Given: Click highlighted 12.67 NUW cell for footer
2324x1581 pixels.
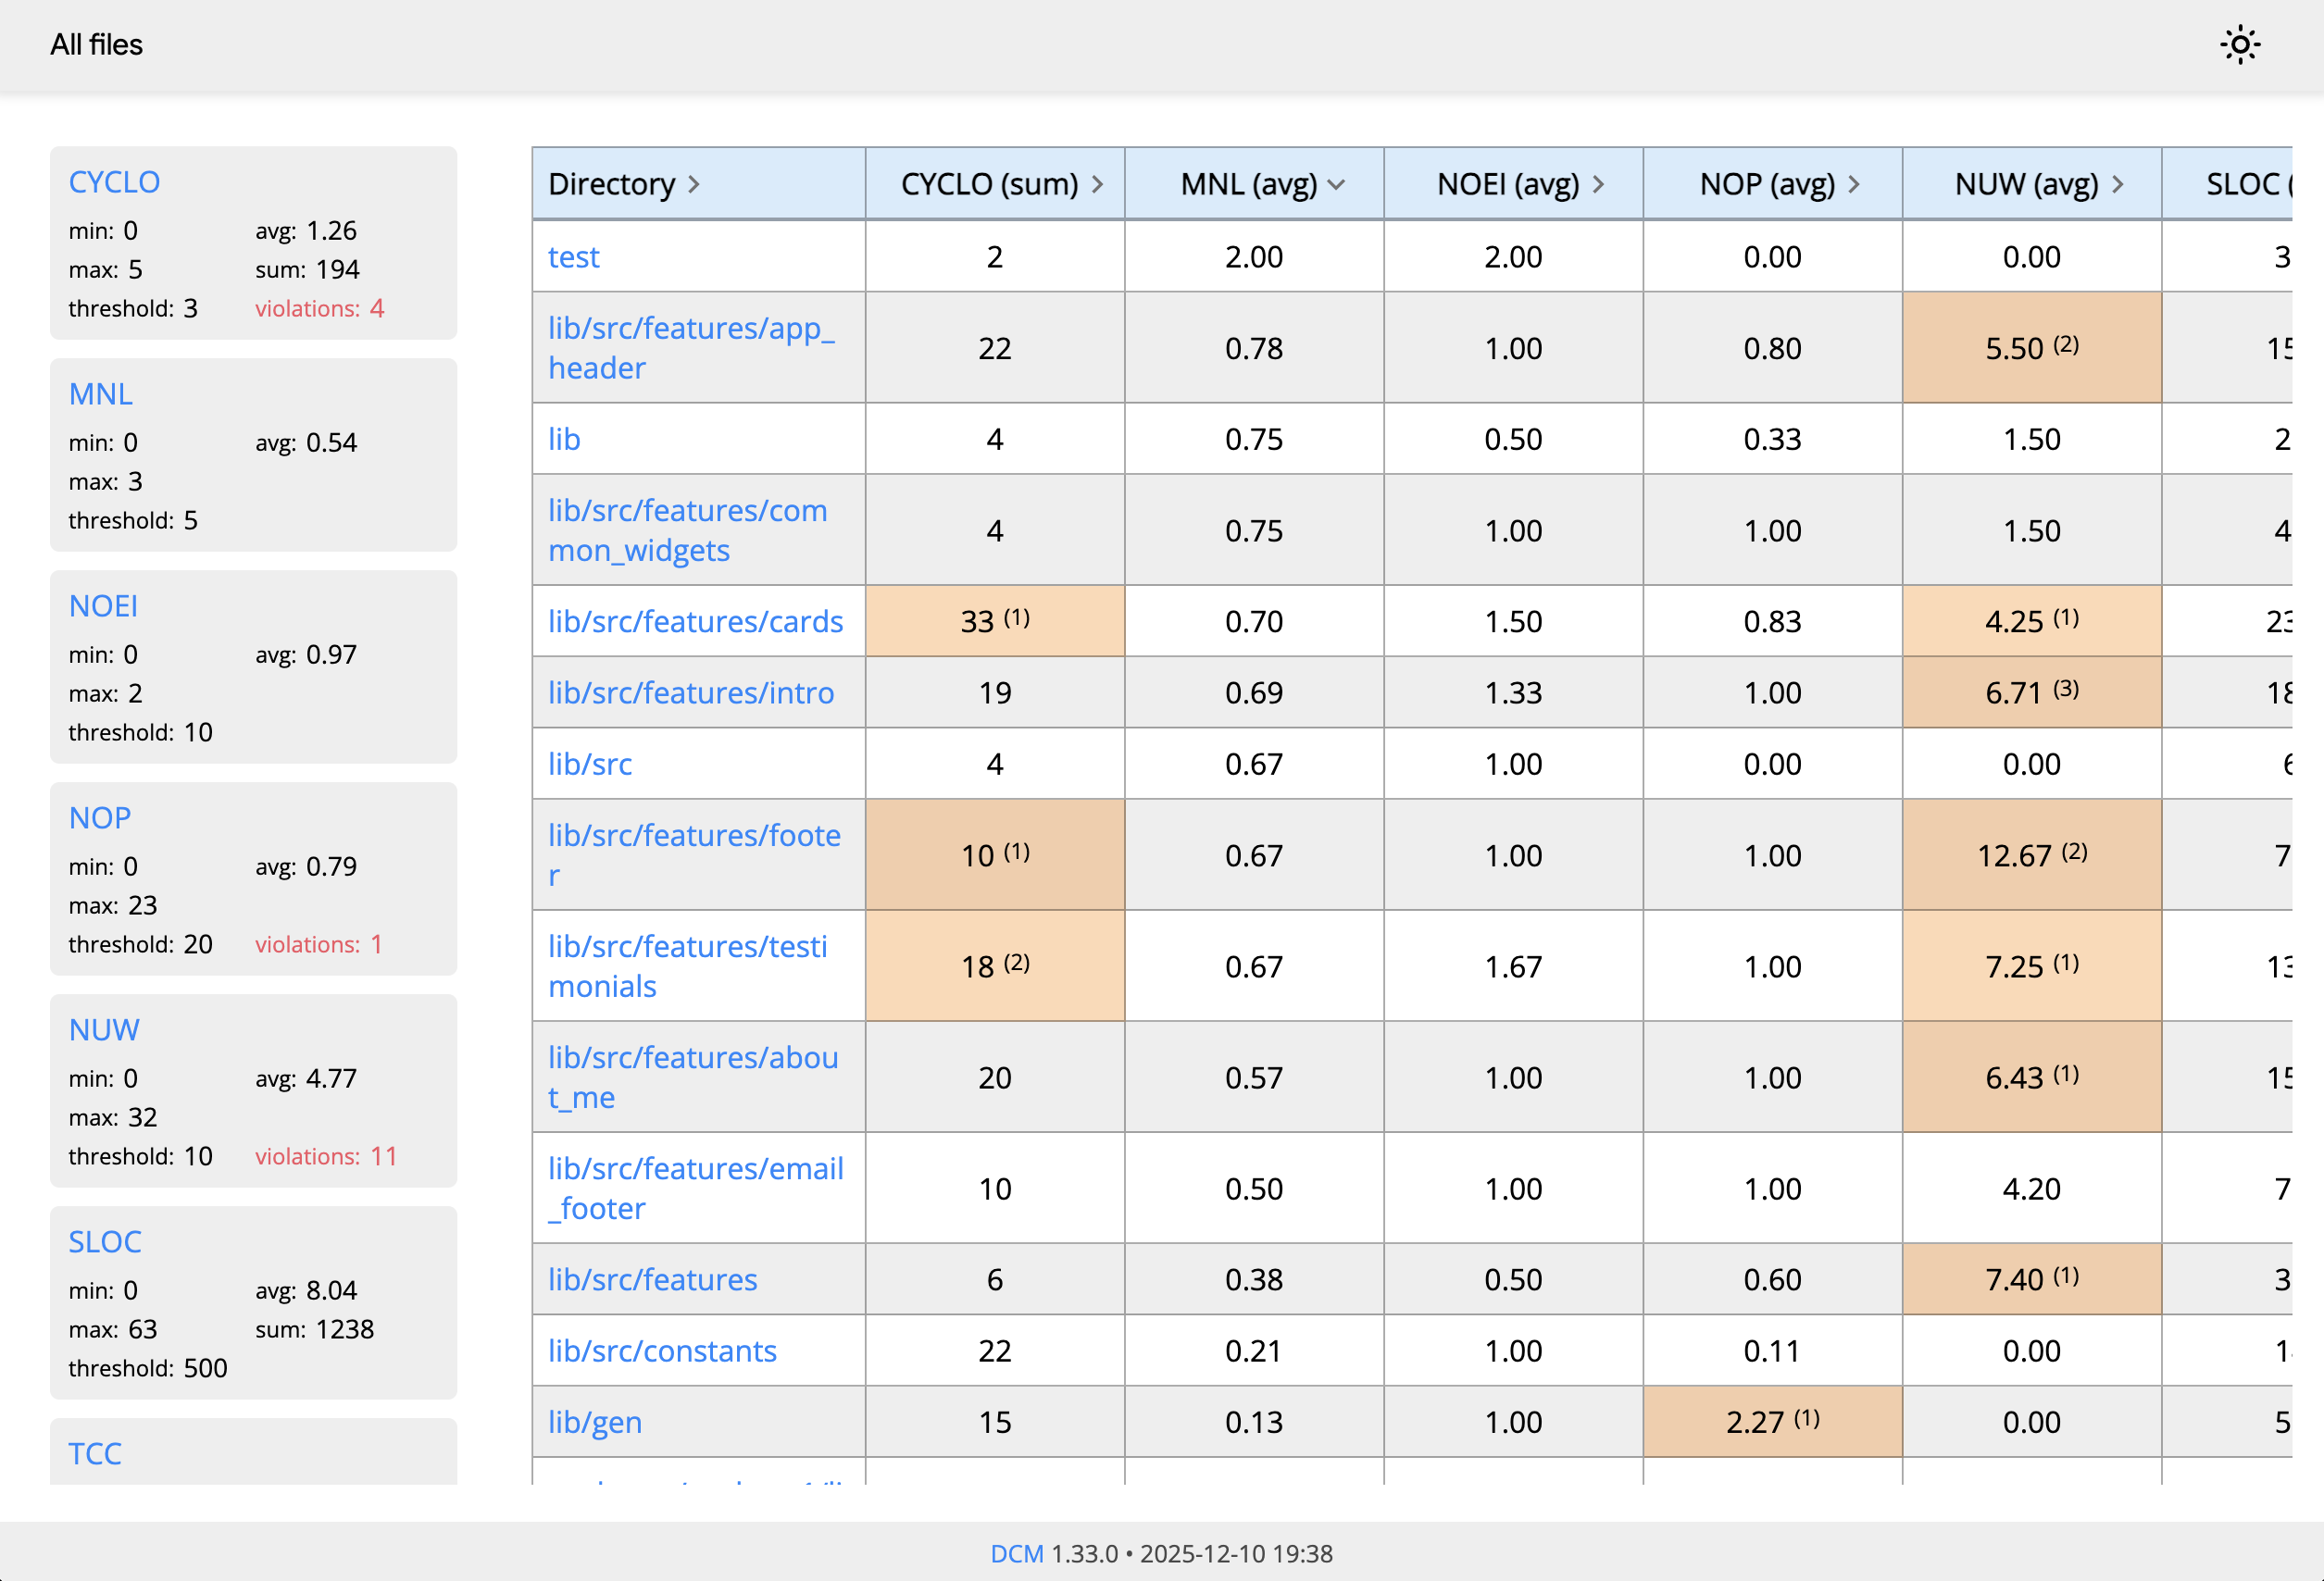Looking at the screenshot, I should (2031, 855).
